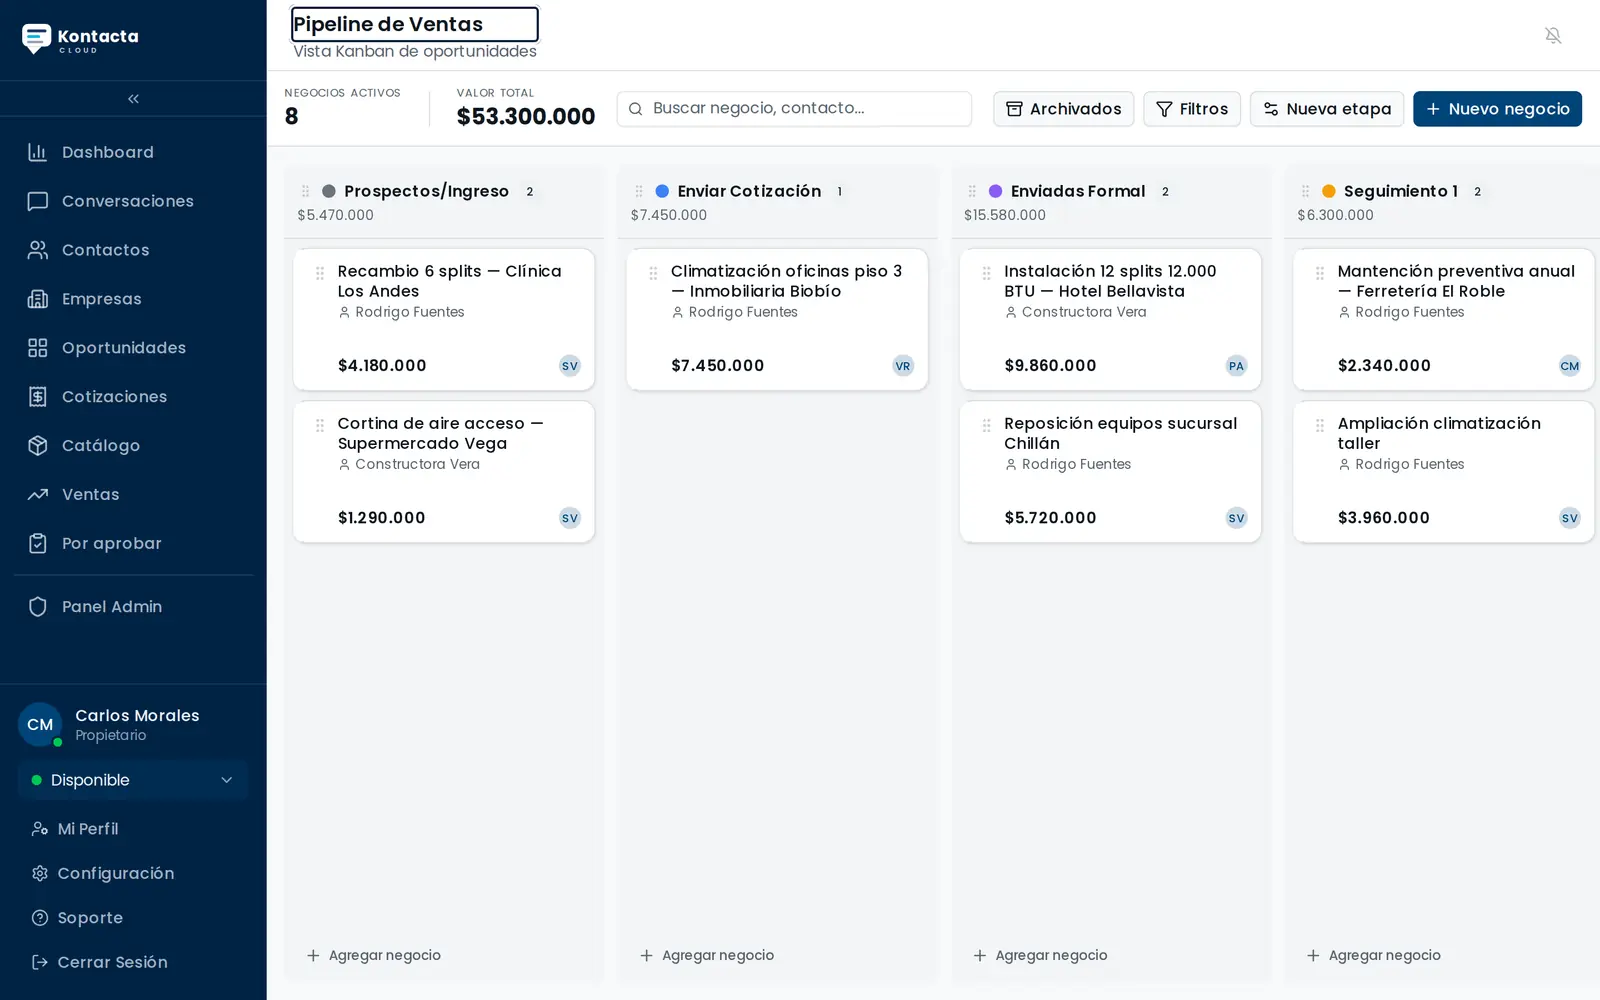The image size is (1600, 1000).
Task: Click Constructora Vera on Cortina card
Action: point(417,464)
